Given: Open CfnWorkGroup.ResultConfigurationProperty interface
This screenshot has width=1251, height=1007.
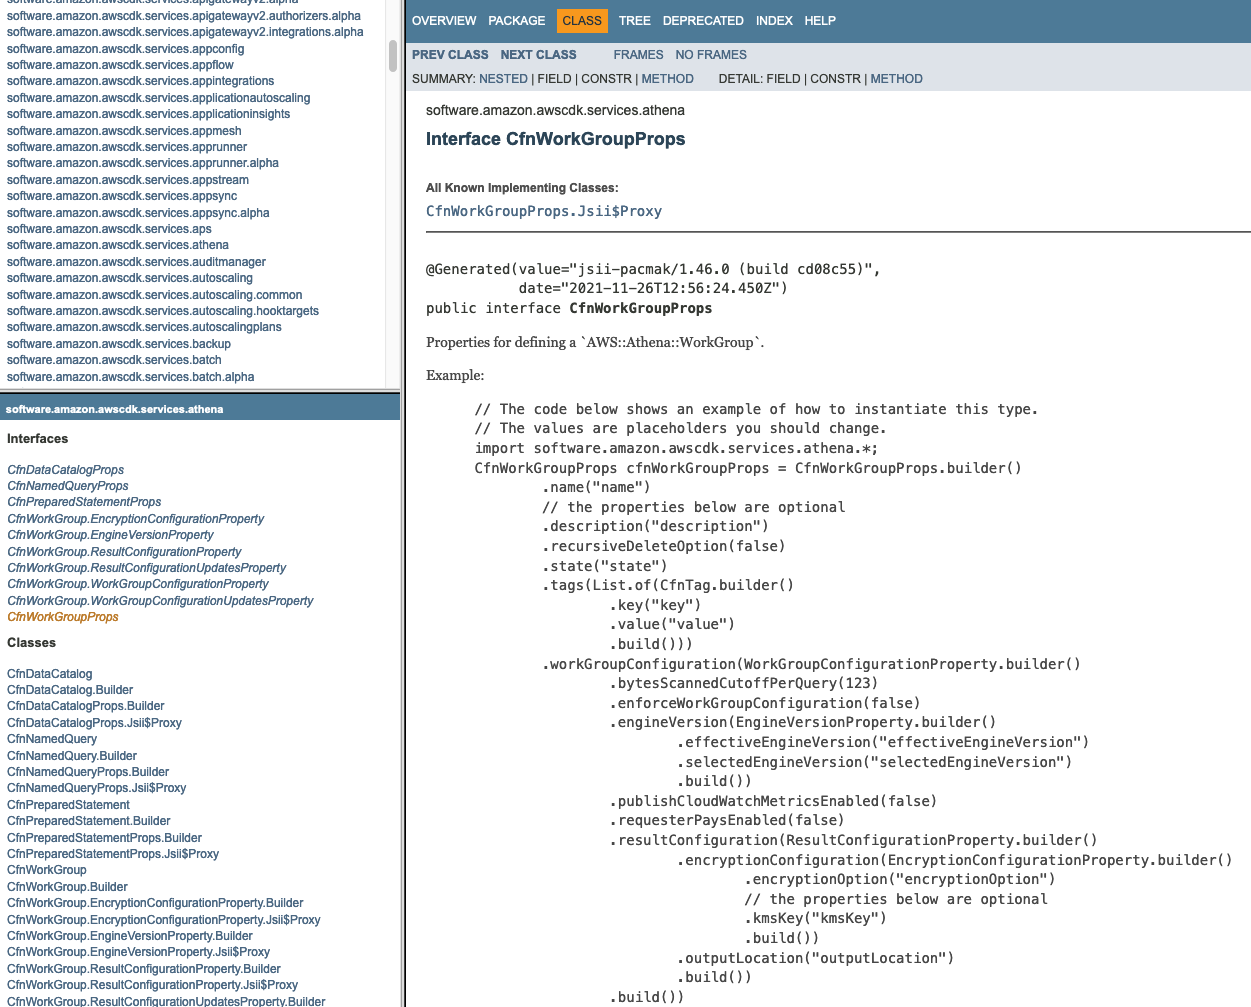Looking at the screenshot, I should coord(124,552).
